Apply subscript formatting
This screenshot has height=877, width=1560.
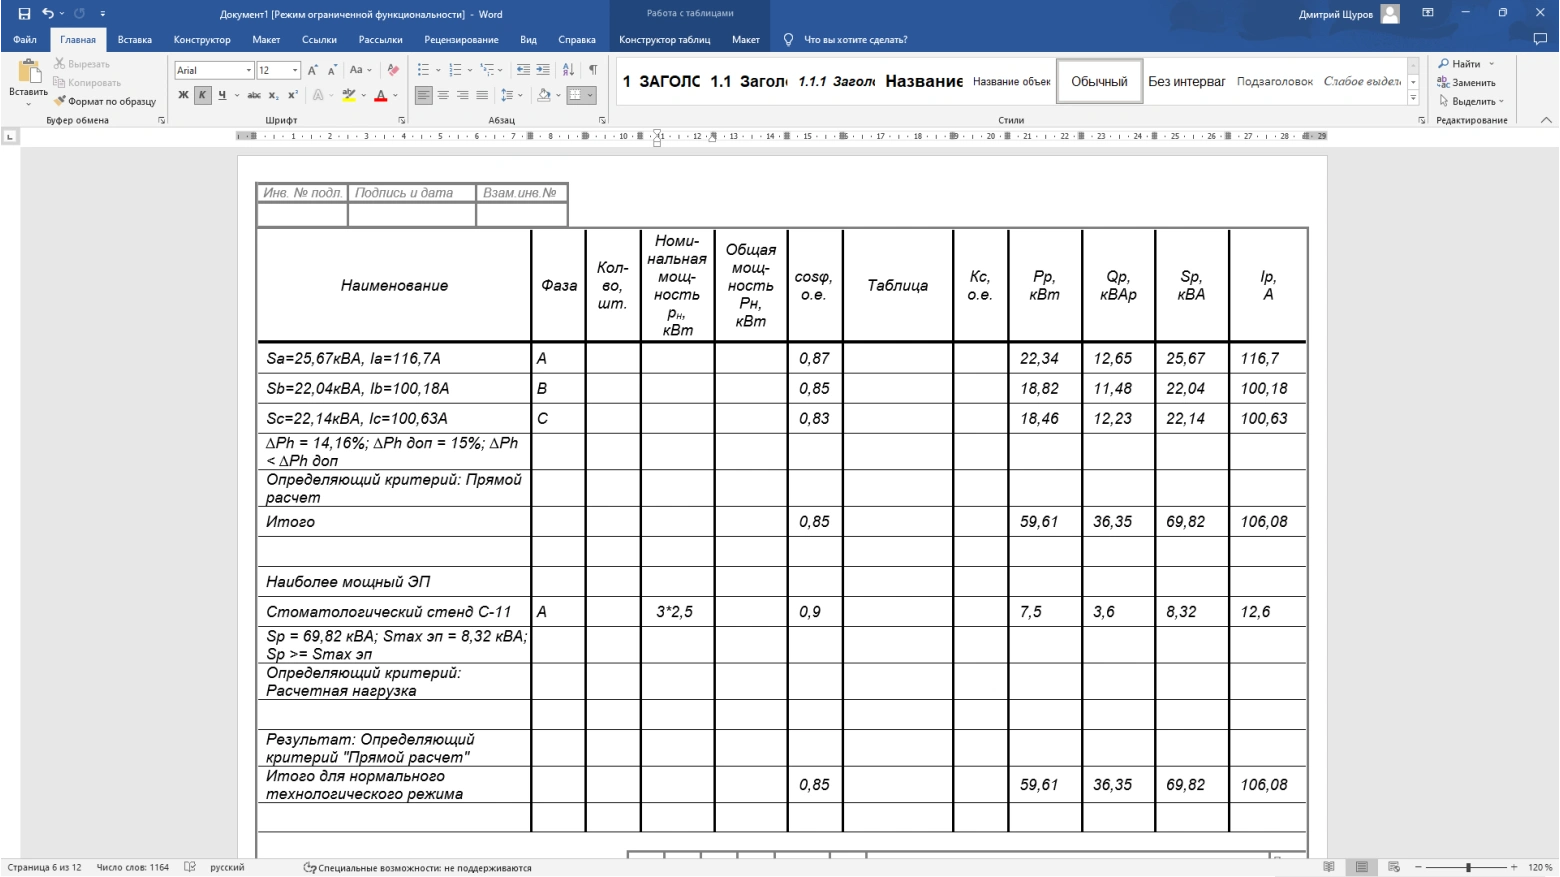273,96
